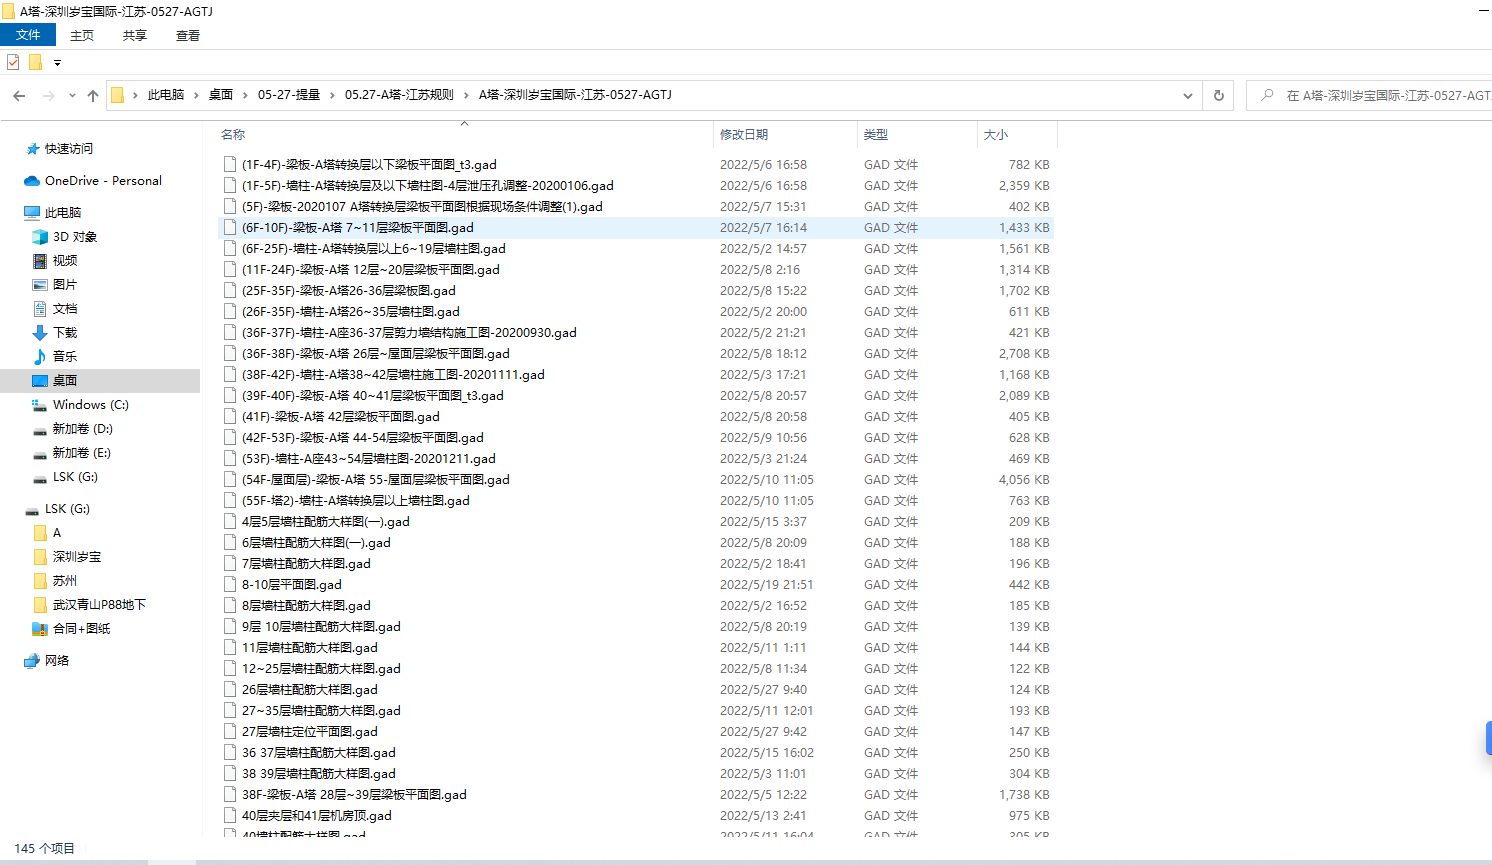Go forward with the forward arrow
This screenshot has width=1492, height=865.
[x=48, y=95]
